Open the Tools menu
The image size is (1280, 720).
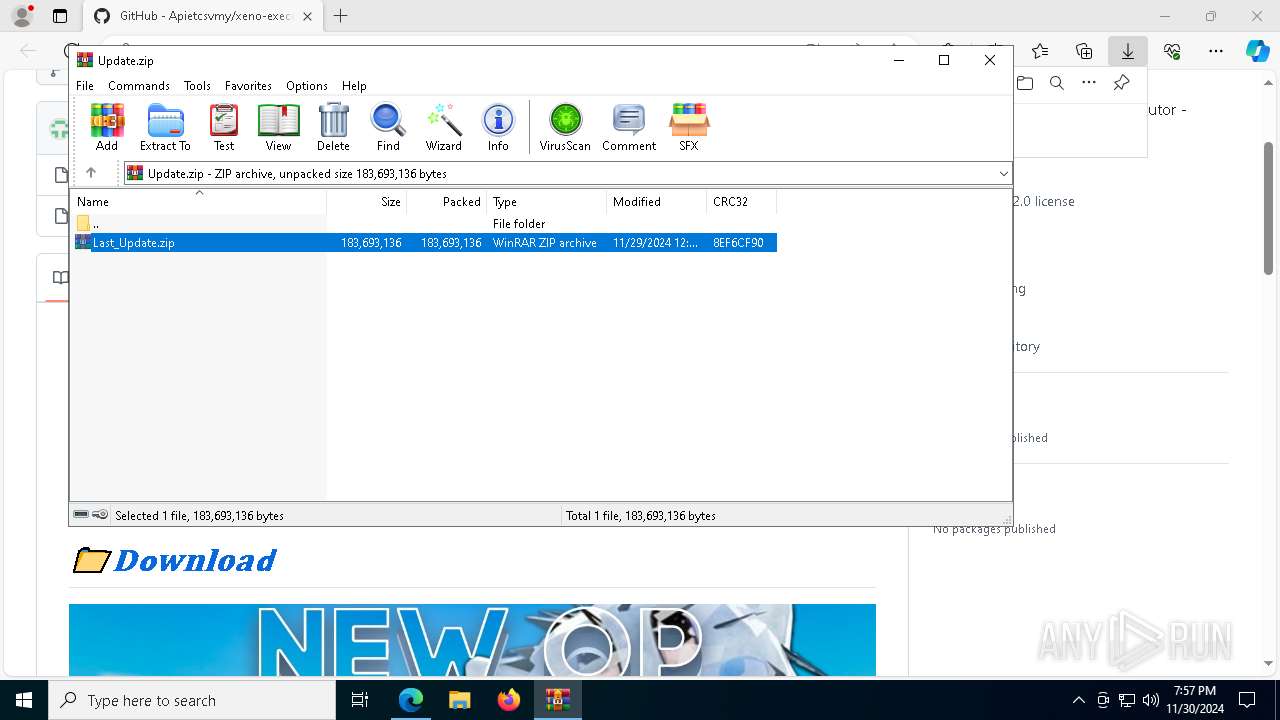(x=197, y=86)
